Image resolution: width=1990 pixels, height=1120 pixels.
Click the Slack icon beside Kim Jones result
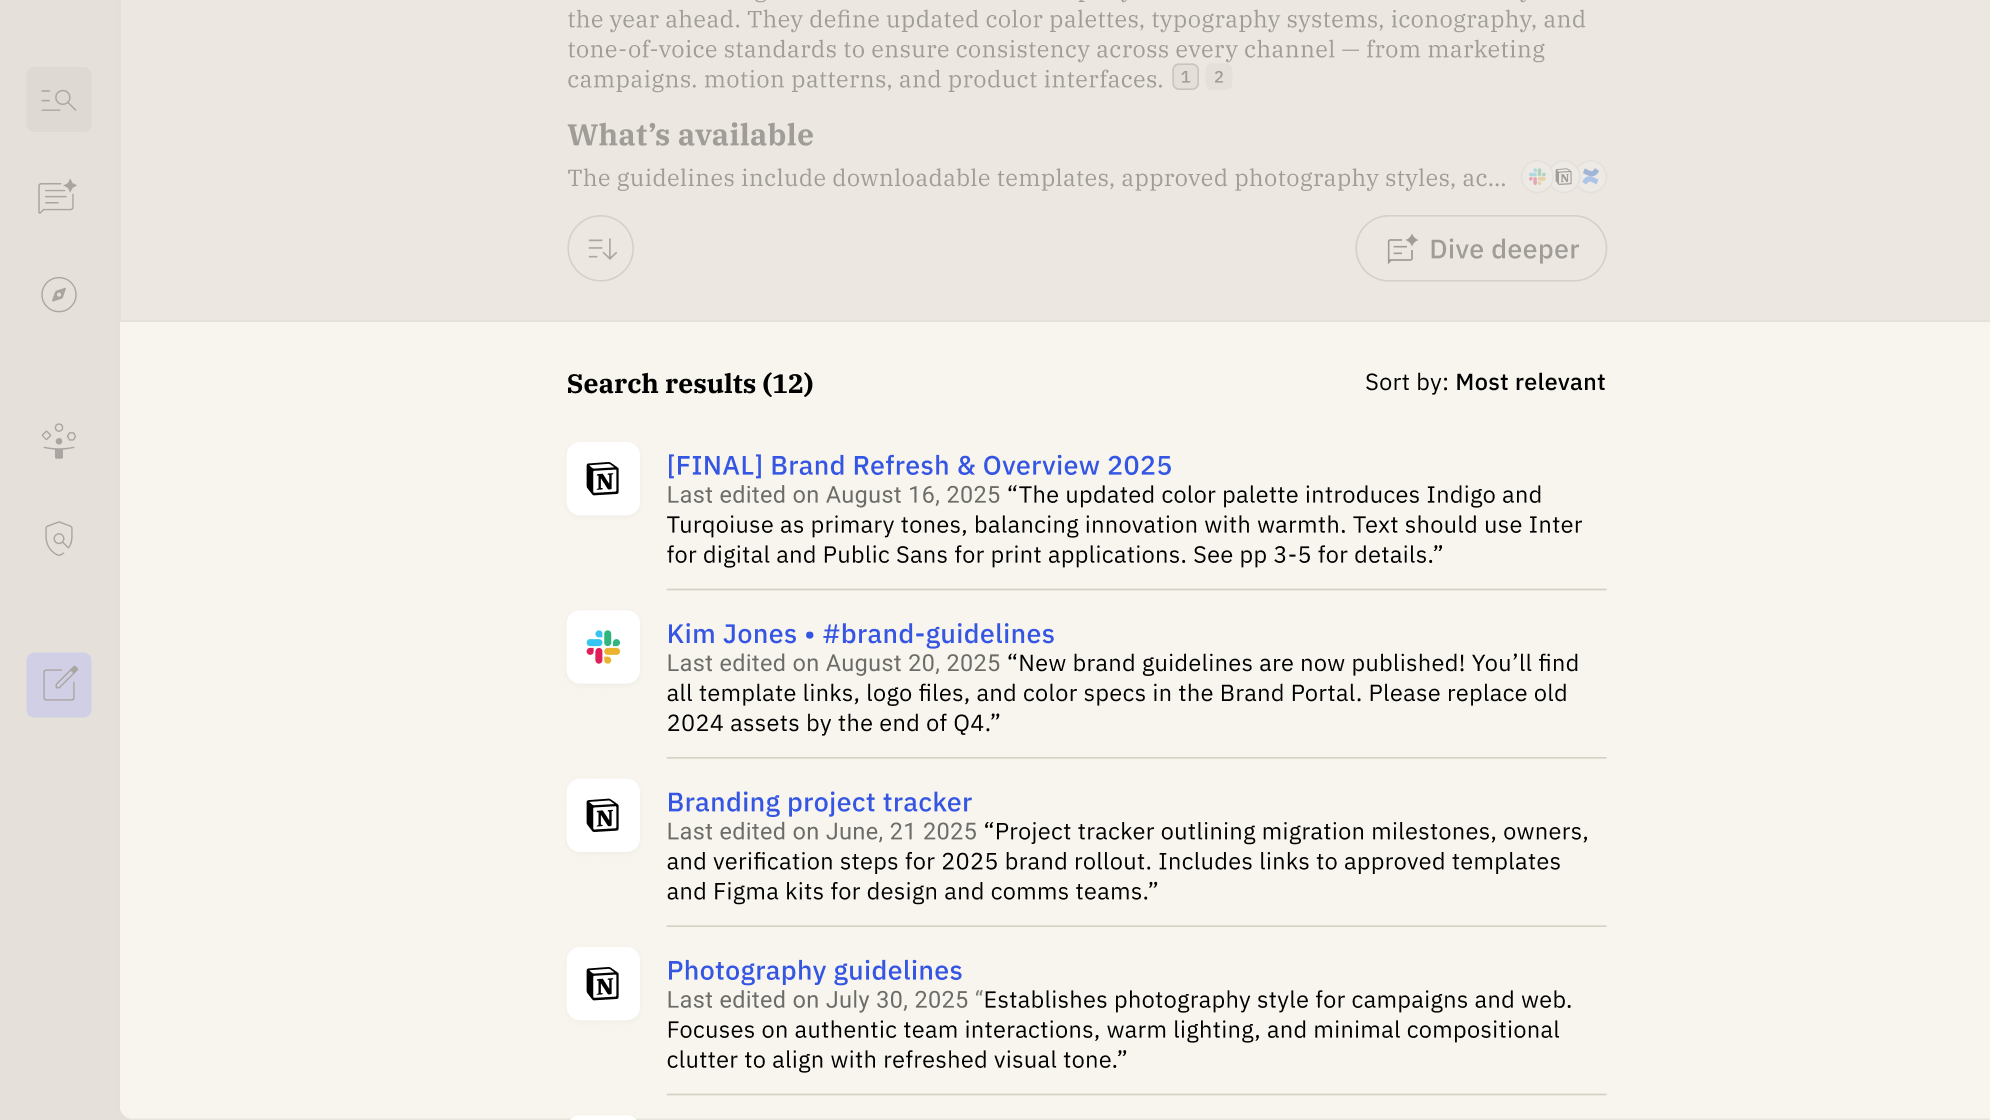click(603, 647)
